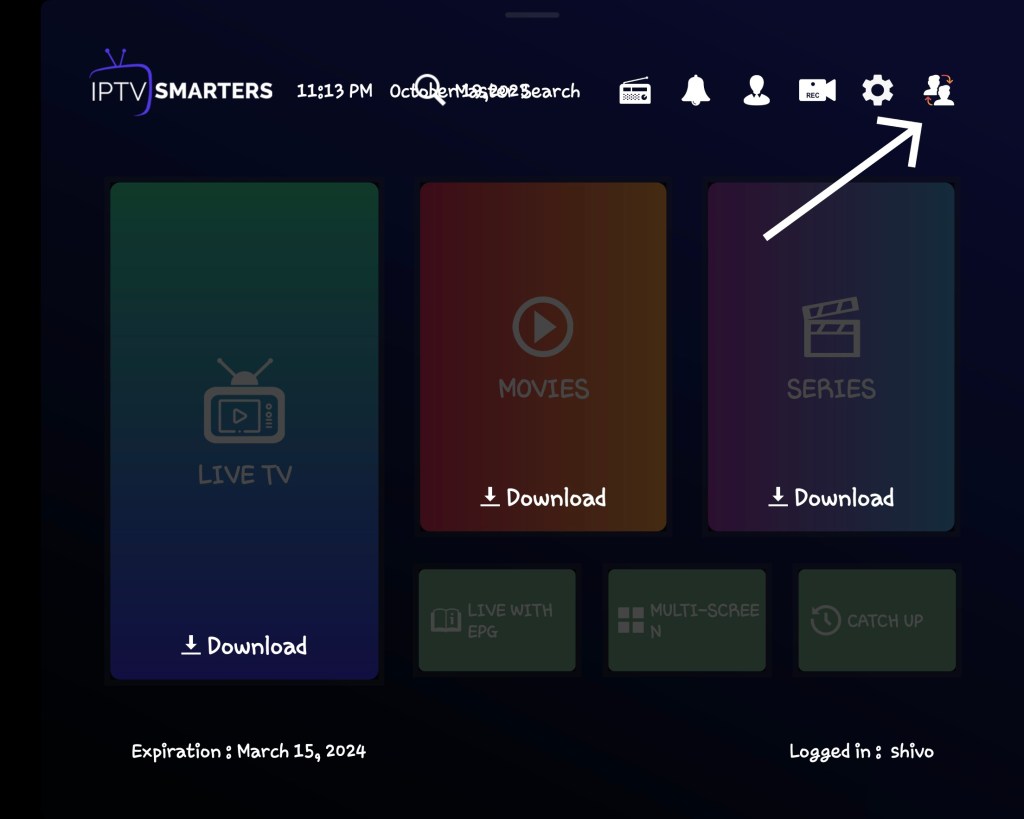The width and height of the screenshot is (1024, 819).
Task: Click the Movies play circle icon
Action: coord(543,327)
